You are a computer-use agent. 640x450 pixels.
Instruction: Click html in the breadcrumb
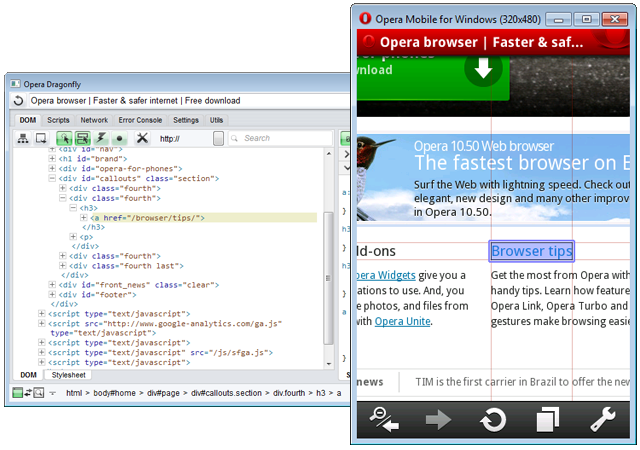point(74,393)
